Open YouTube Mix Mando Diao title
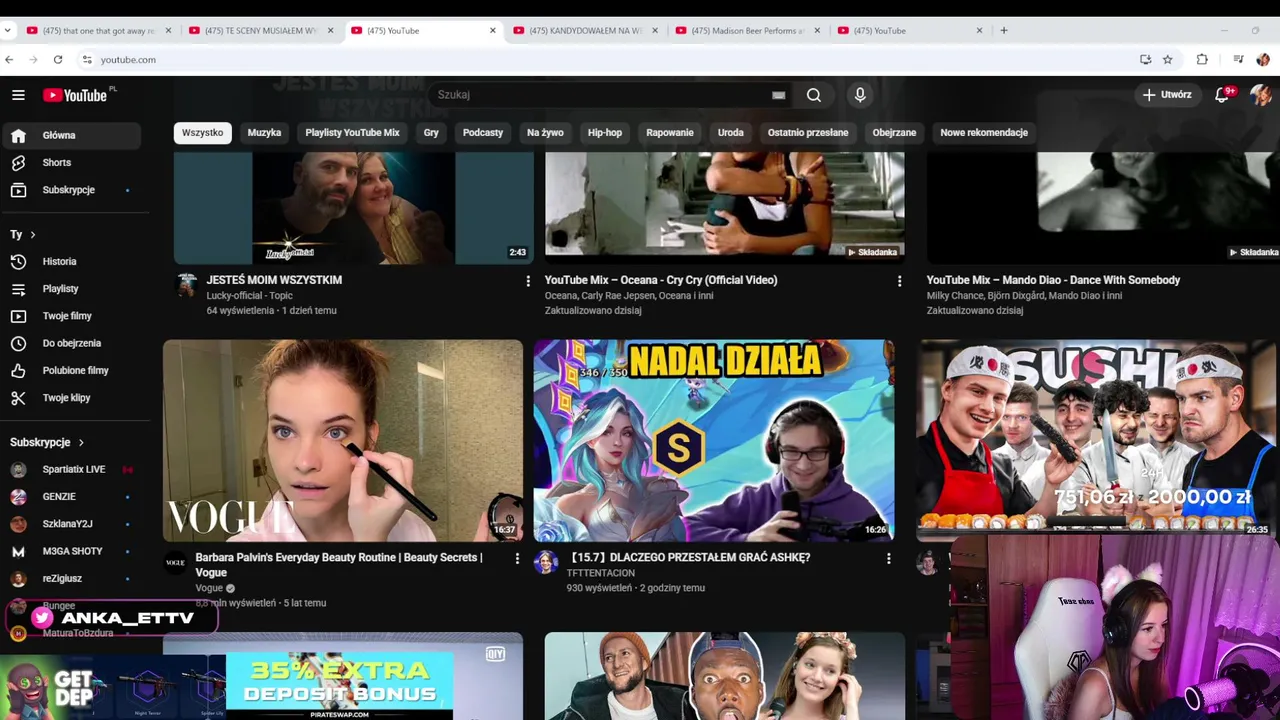This screenshot has width=1280, height=720. 1053,280
